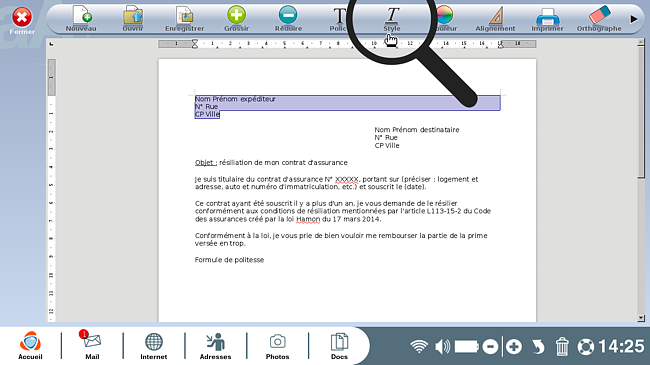The height and width of the screenshot is (365, 650).
Task: Open the Mail application
Action: click(x=92, y=345)
